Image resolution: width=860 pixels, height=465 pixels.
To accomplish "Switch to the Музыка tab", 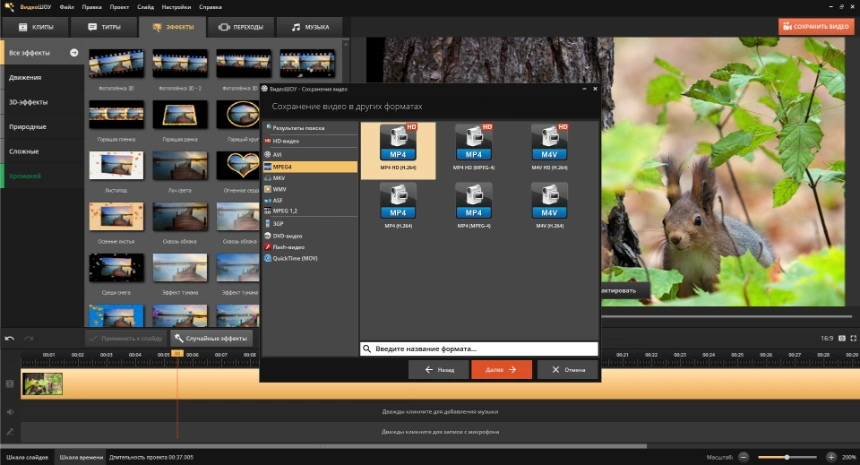I will (310, 27).
